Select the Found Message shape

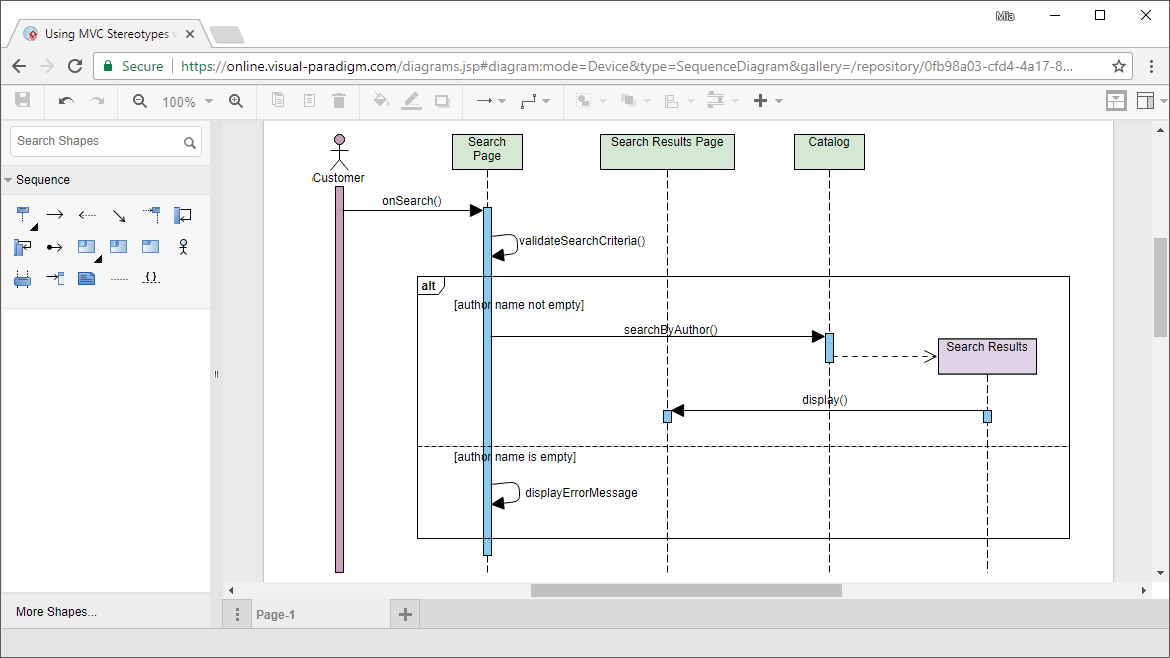(54, 247)
